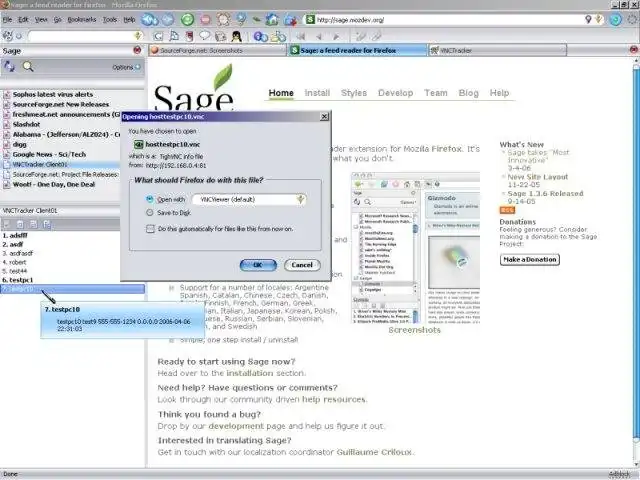The width and height of the screenshot is (640, 480).
Task: Click the URL address bar field
Action: 449,19
